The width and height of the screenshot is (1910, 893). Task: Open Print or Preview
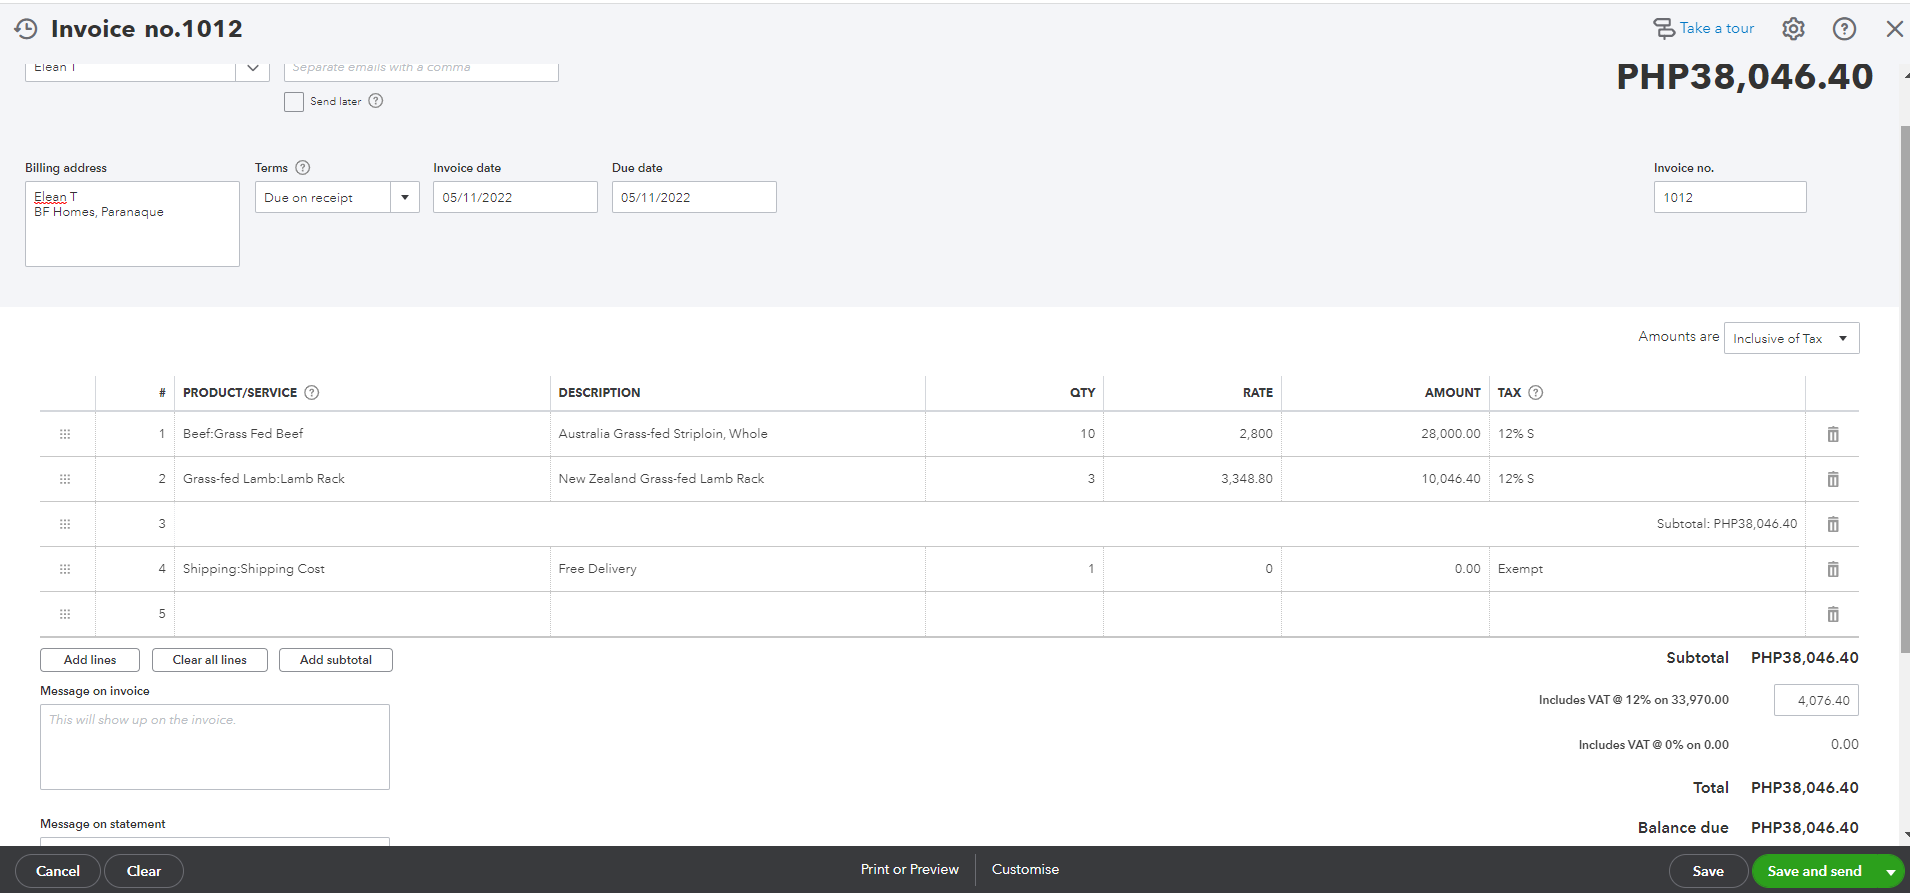pos(910,870)
